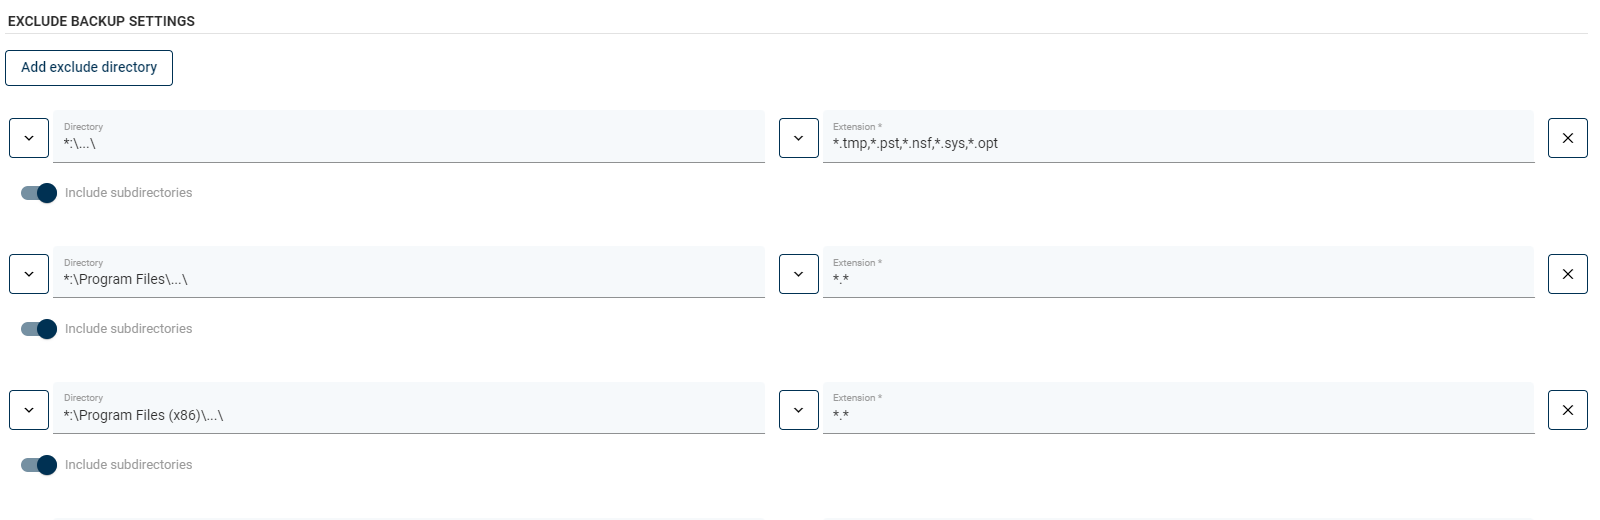This screenshot has width=1600, height=520.
Task: Focus the *.* extension field for Program Files (x86)
Action: pos(1178,415)
